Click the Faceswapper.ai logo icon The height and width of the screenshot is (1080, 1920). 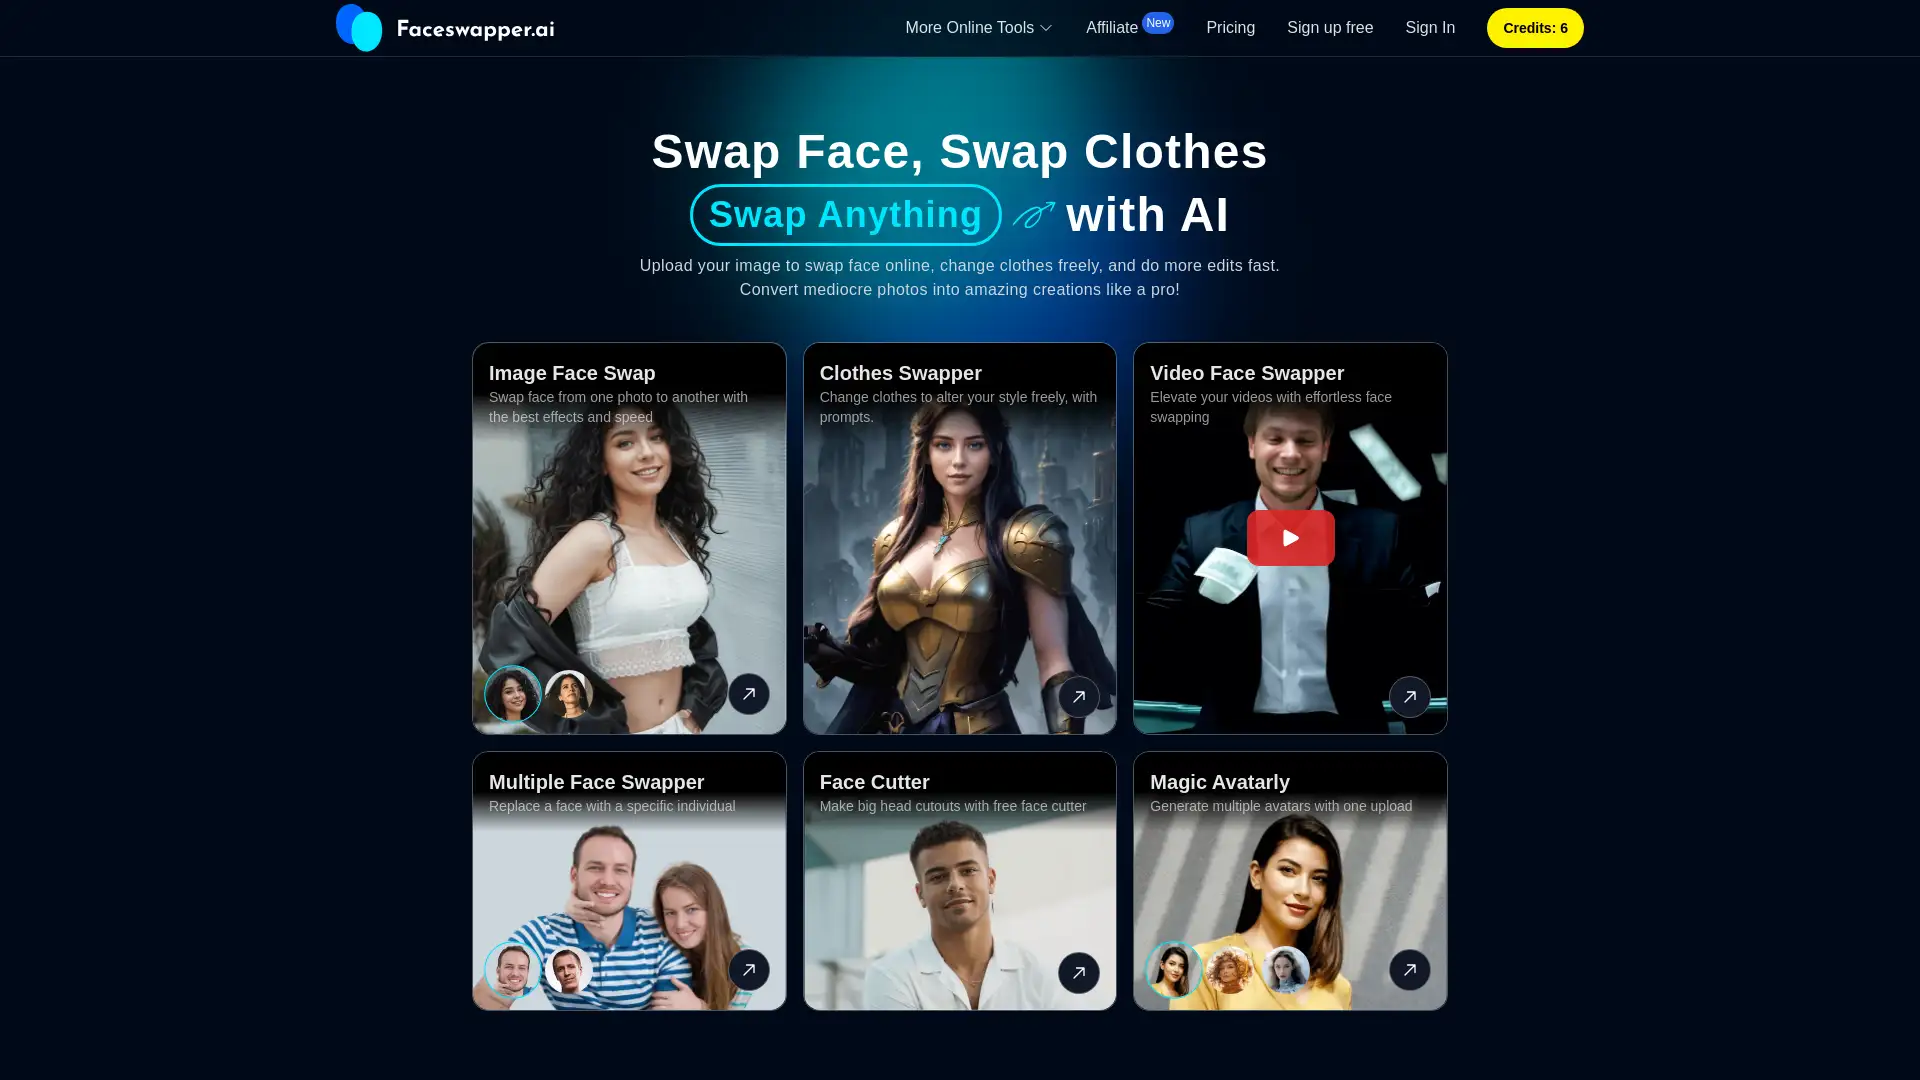tap(359, 28)
